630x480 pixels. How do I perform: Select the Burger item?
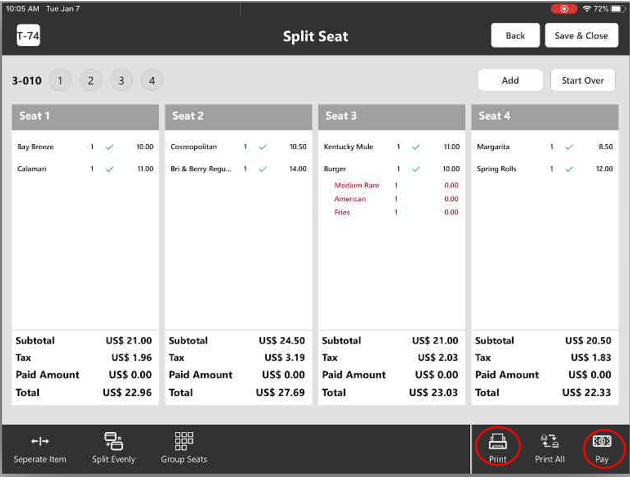point(391,169)
